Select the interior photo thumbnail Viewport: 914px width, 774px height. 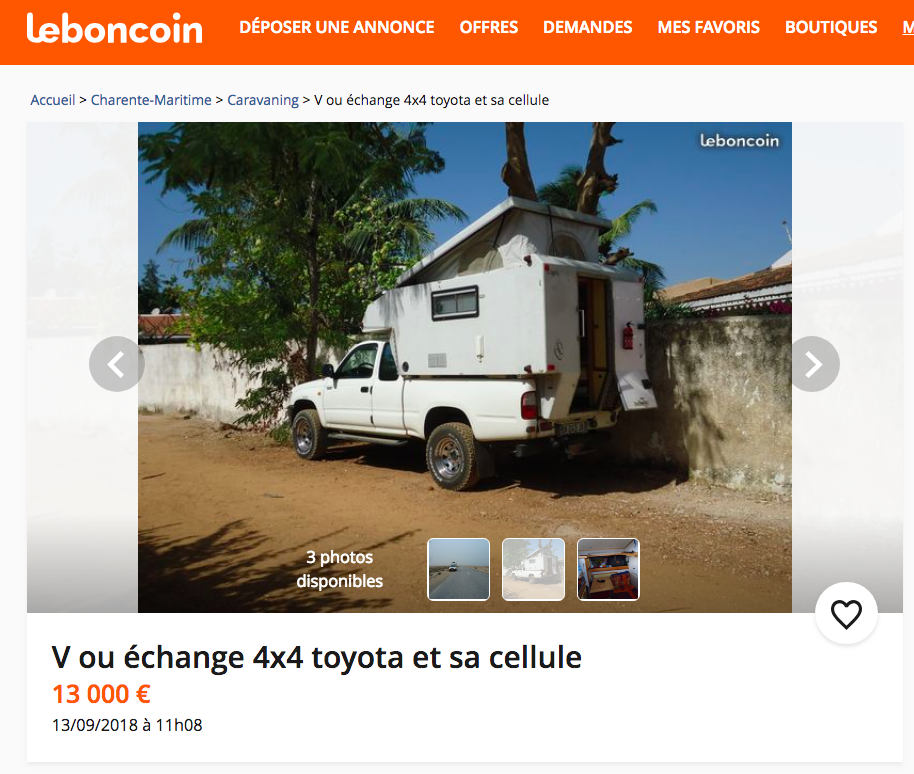608,569
